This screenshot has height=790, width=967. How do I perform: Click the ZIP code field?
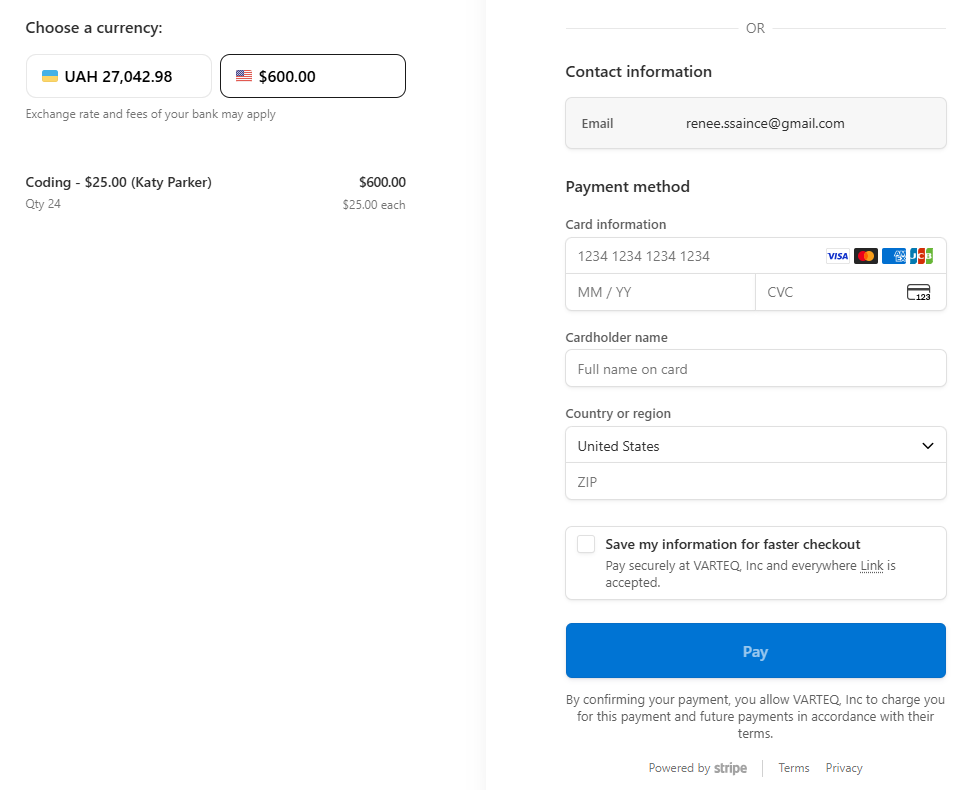coord(755,482)
